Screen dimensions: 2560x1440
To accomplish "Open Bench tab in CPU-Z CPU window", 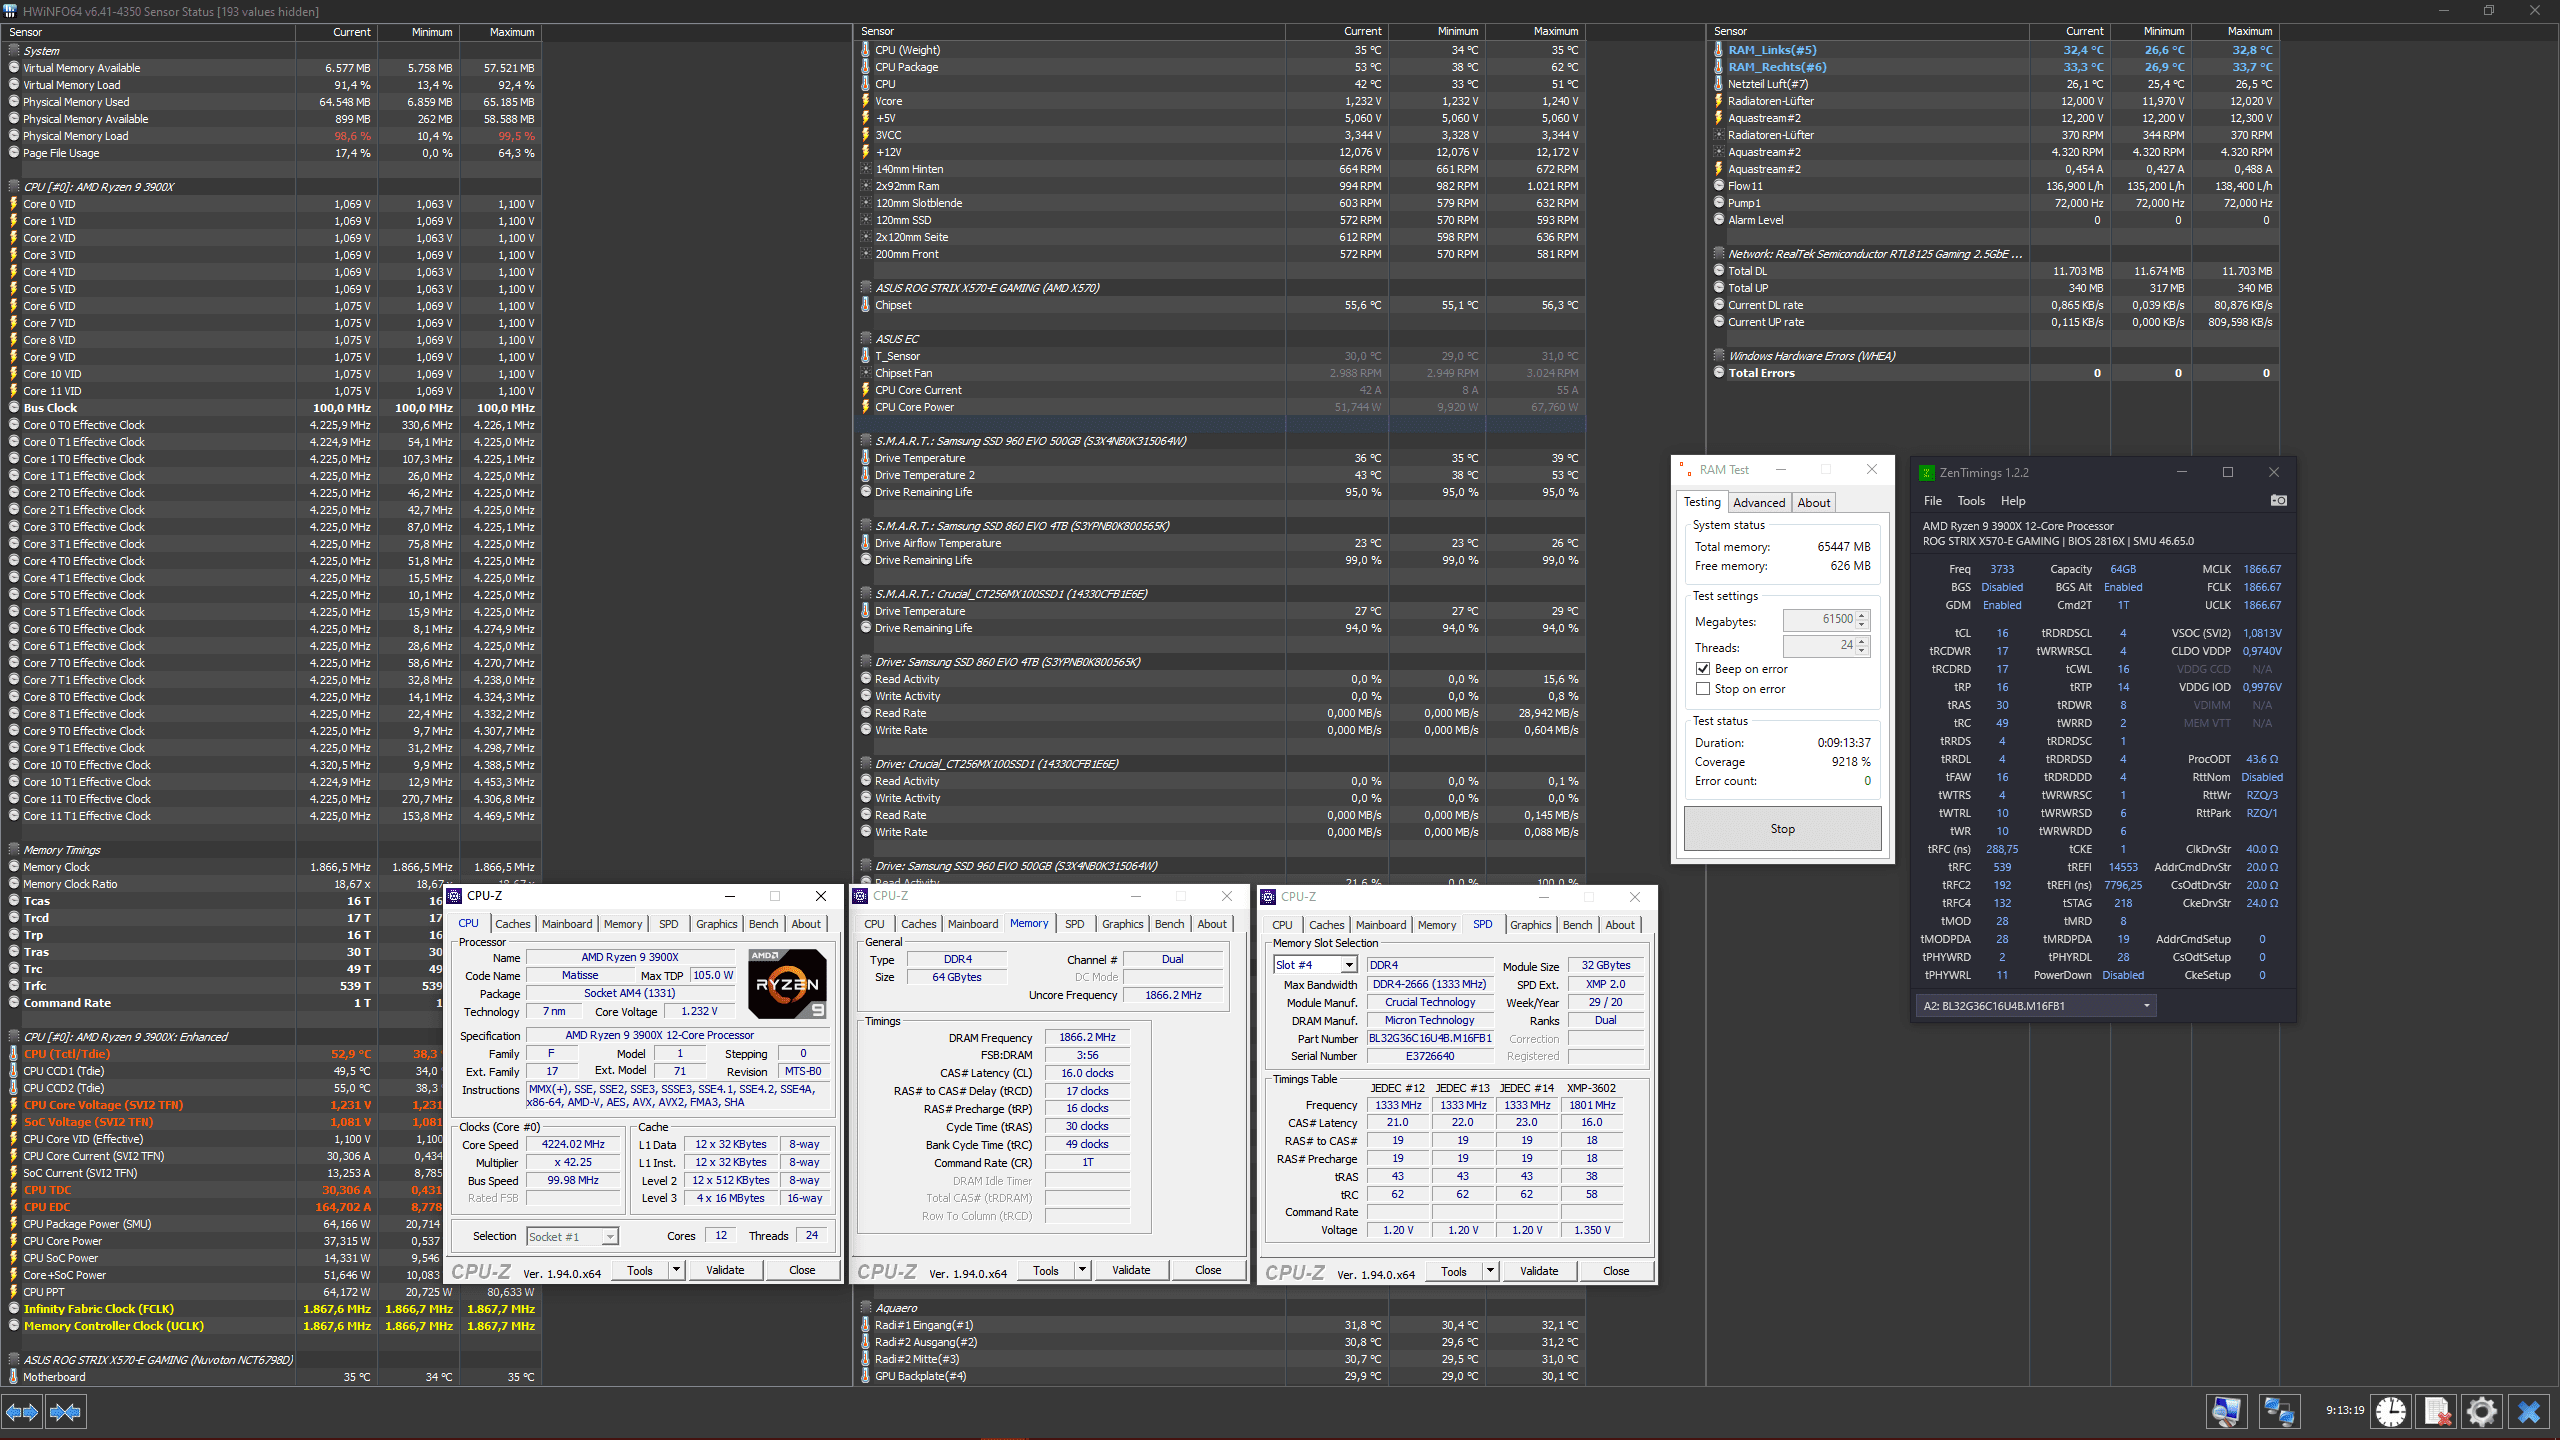I will pos(763,924).
